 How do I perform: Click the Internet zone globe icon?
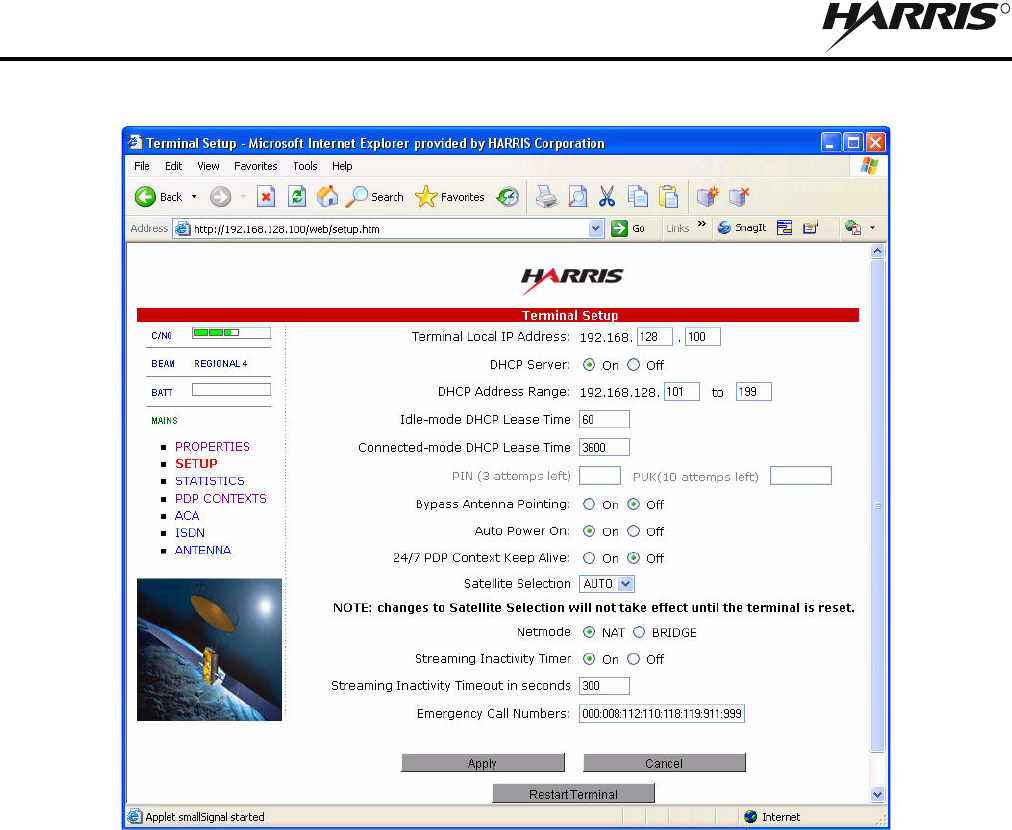click(x=750, y=817)
